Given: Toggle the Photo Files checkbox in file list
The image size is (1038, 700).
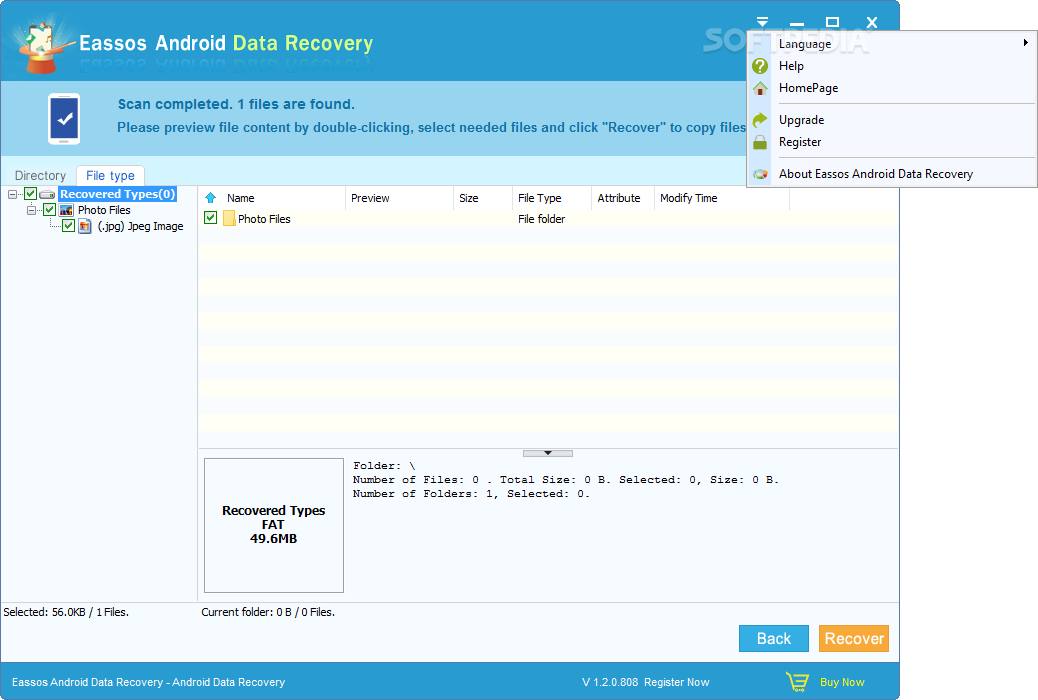Looking at the screenshot, I should (x=211, y=218).
